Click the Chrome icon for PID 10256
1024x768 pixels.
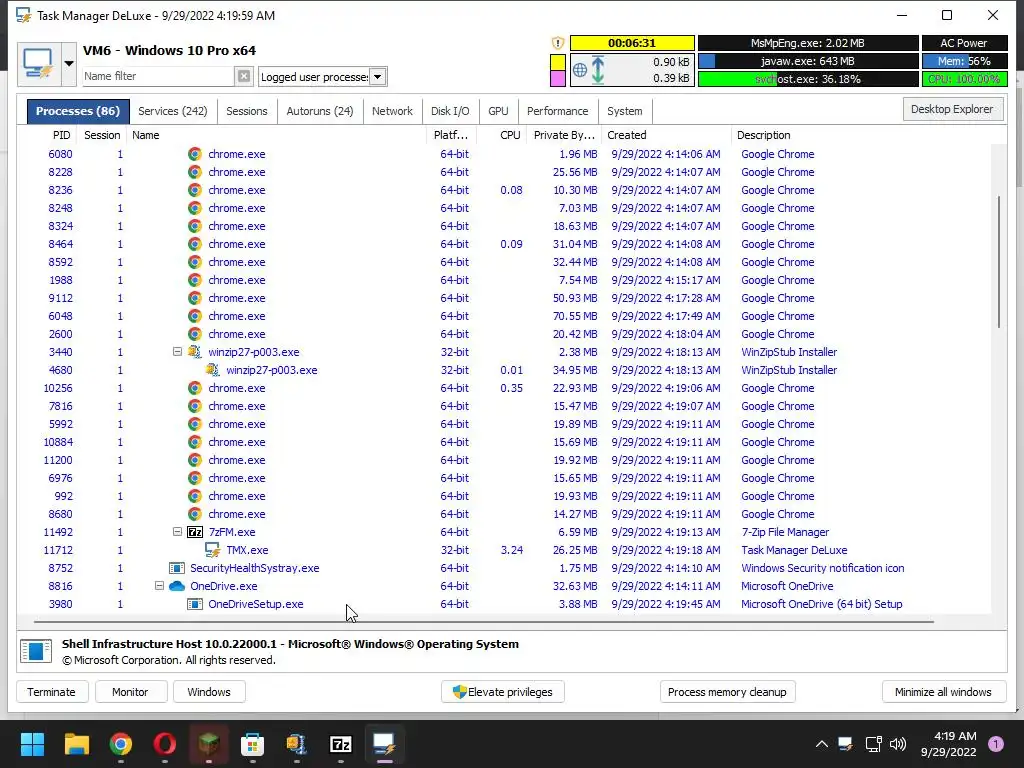tap(195, 388)
